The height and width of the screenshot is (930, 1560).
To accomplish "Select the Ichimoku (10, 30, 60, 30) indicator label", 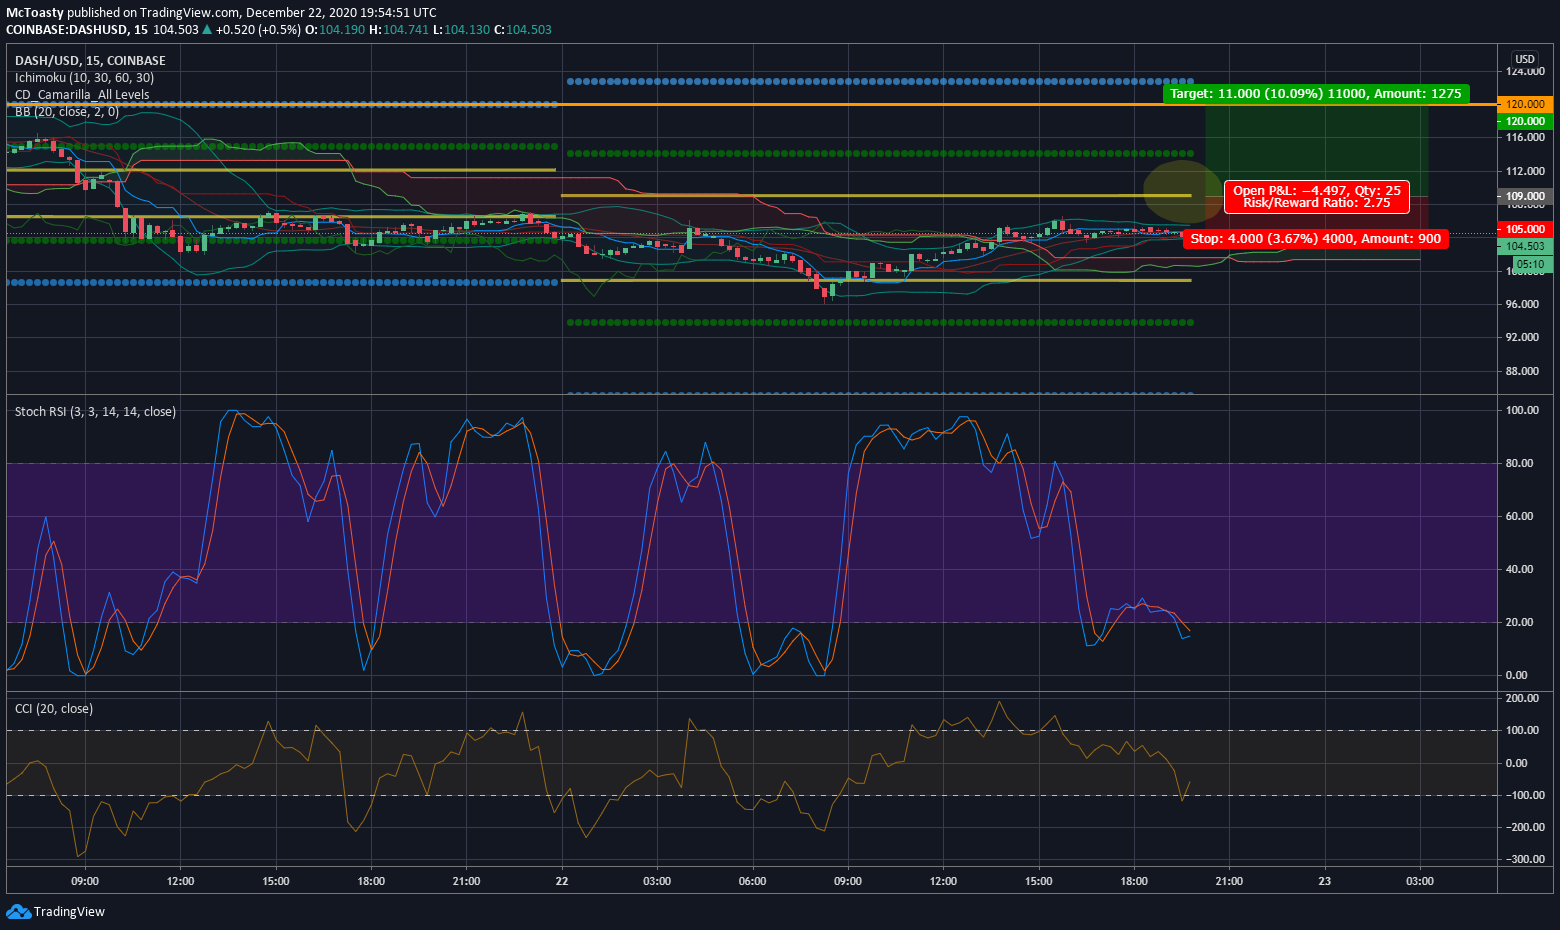I will click(84, 77).
